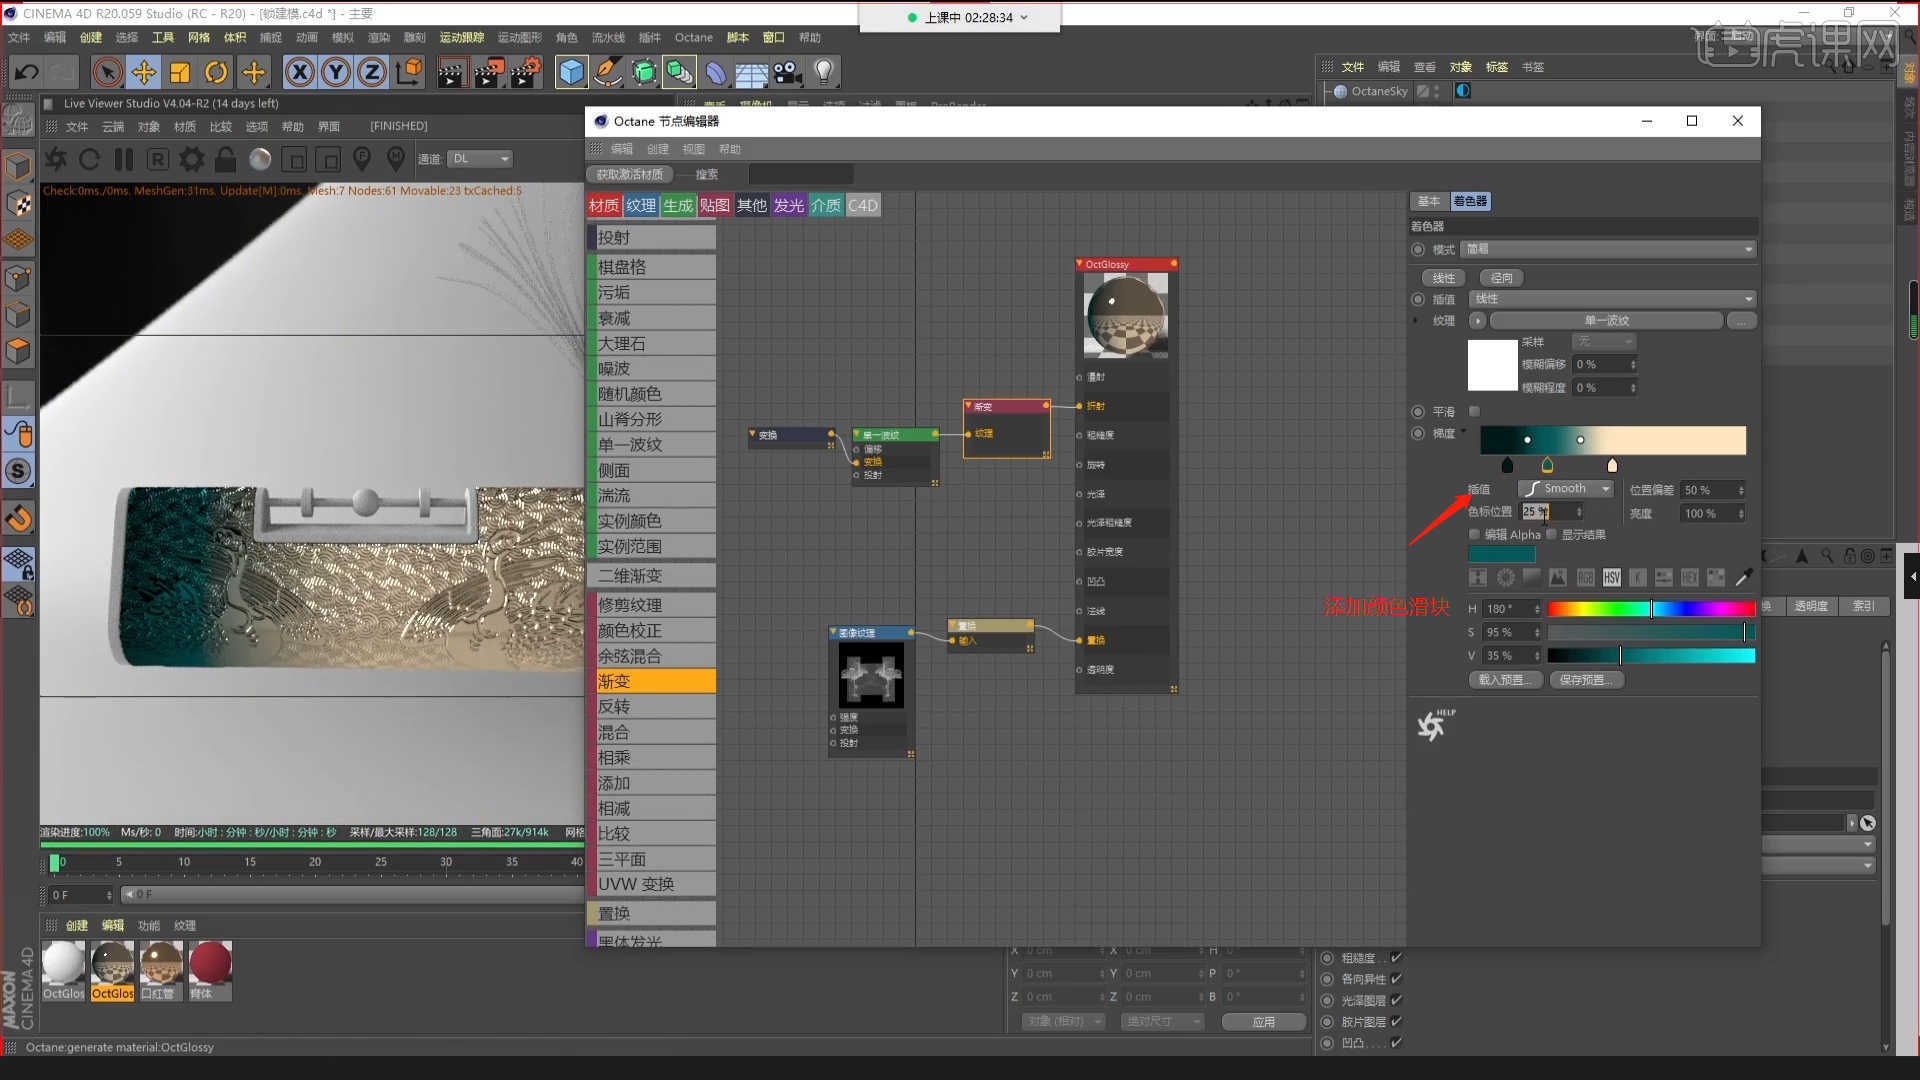Open the 采样 dropdown
The image size is (1920, 1080).
tap(1604, 342)
